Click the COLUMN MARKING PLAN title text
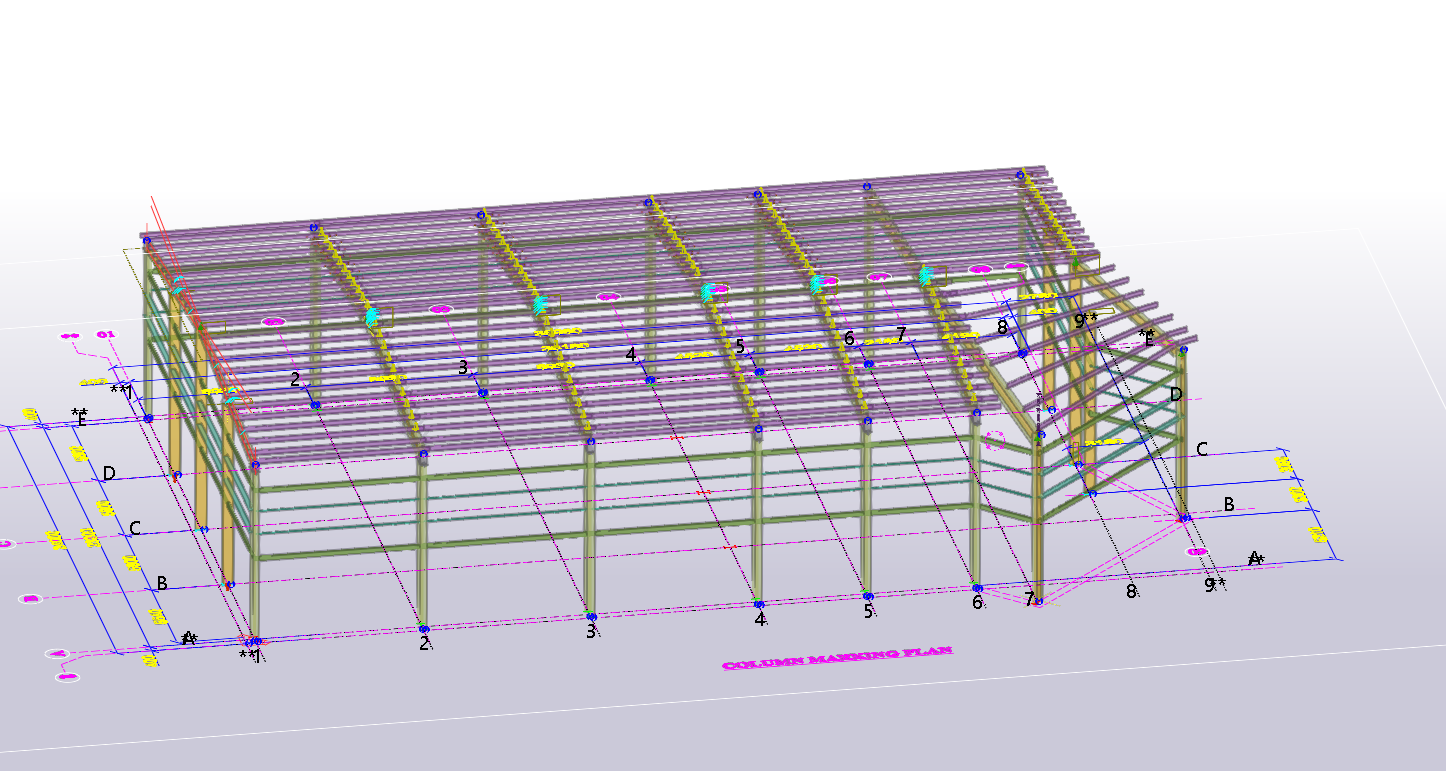 pos(837,658)
